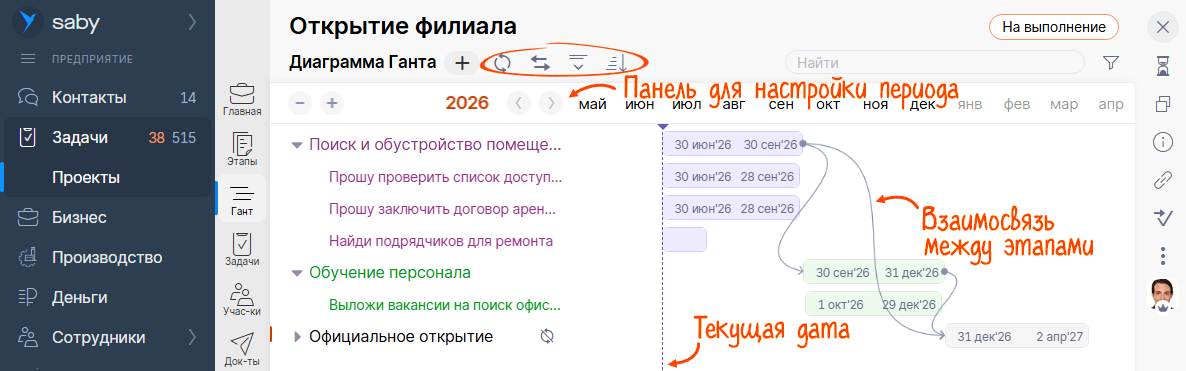This screenshot has width=1186, height=371.
Task: Collapse the Поиск и обустройство помещения stage
Action: [297, 144]
